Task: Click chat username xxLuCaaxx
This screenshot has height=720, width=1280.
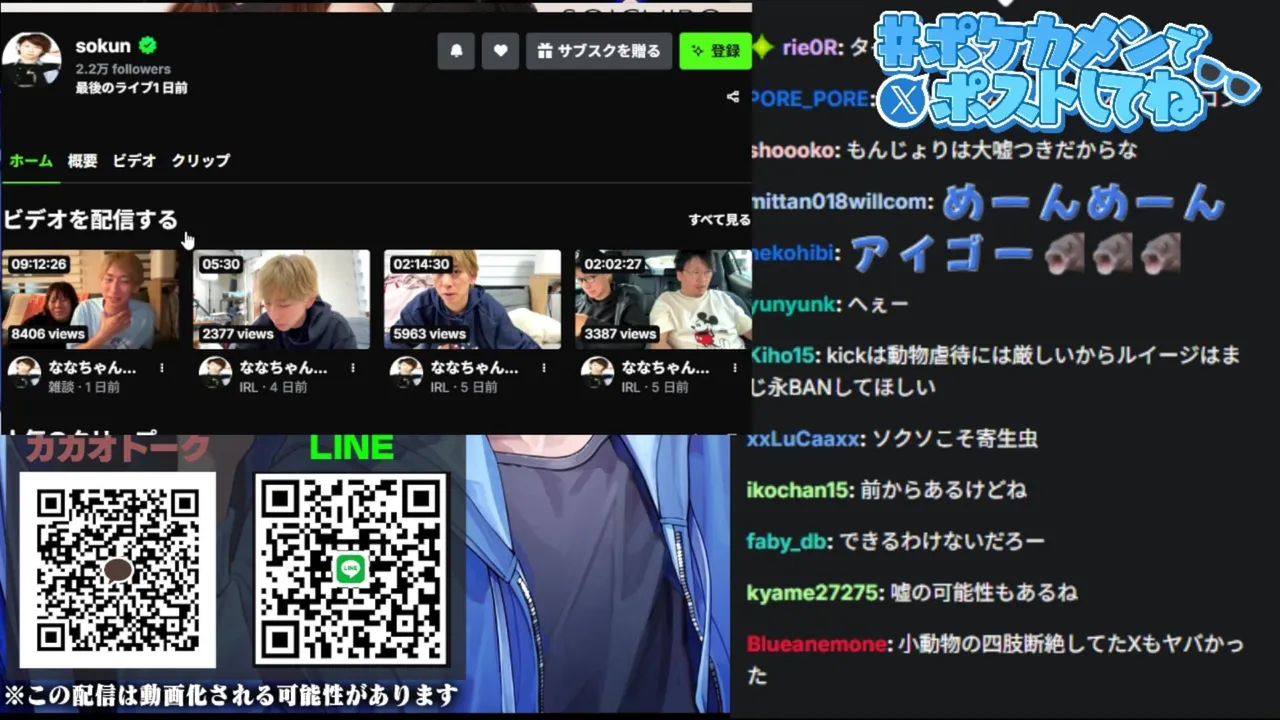Action: (803, 439)
